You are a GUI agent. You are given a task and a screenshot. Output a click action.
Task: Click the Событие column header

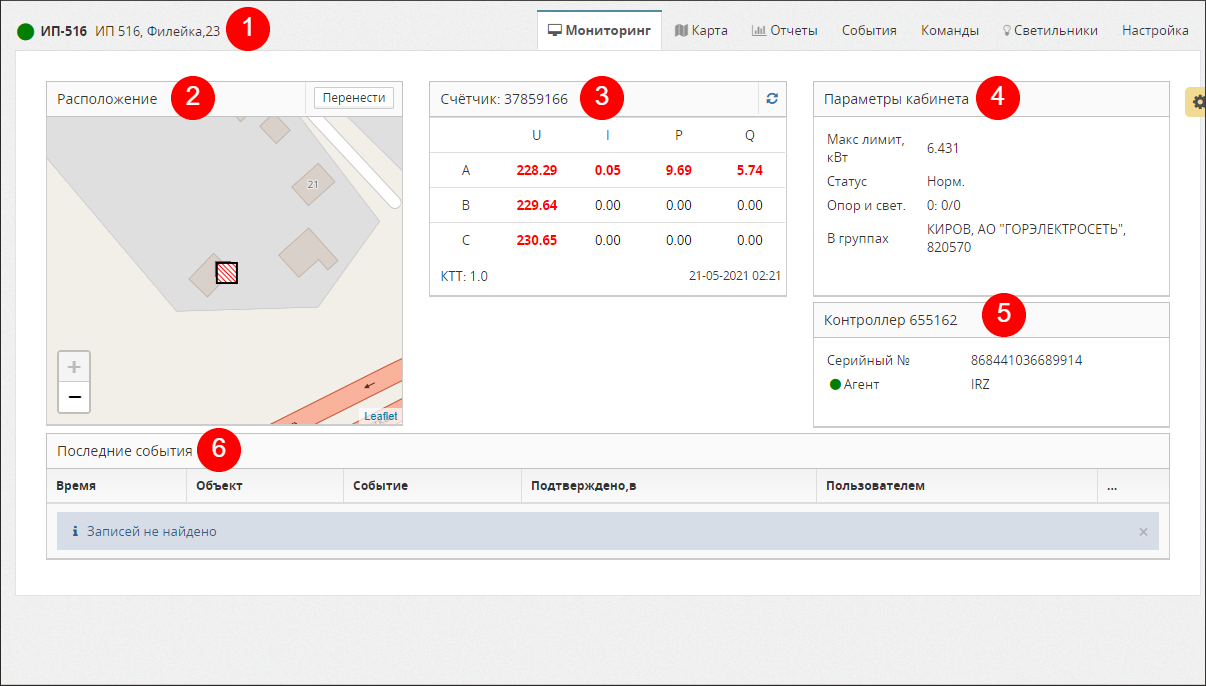[380, 486]
